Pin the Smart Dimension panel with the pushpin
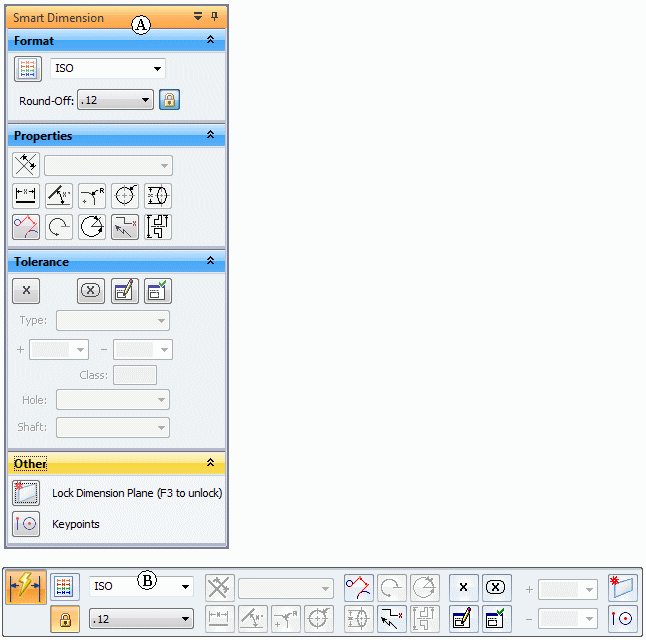646x640 pixels. 214,17
